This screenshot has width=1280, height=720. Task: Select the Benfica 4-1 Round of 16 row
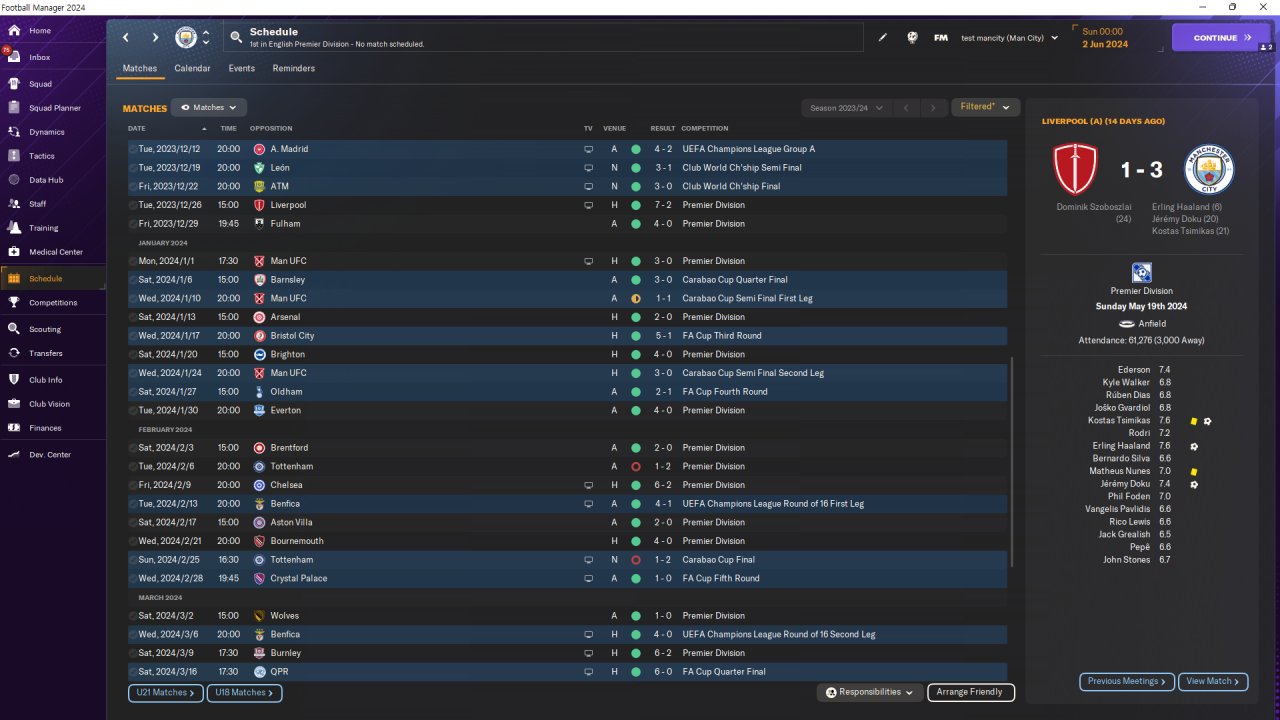[567, 504]
